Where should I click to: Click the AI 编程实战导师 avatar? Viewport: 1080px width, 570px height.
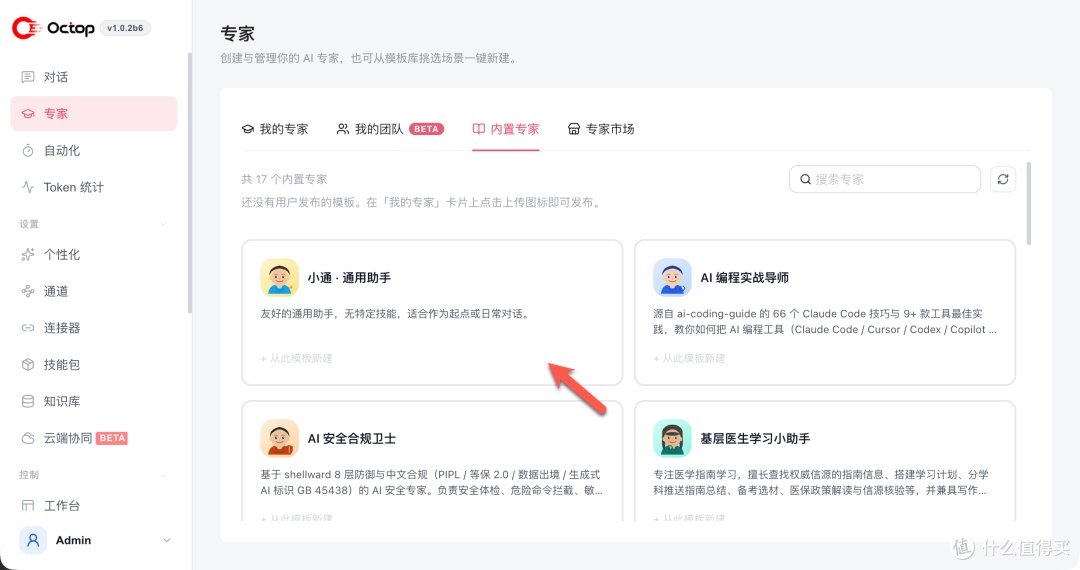coord(672,277)
